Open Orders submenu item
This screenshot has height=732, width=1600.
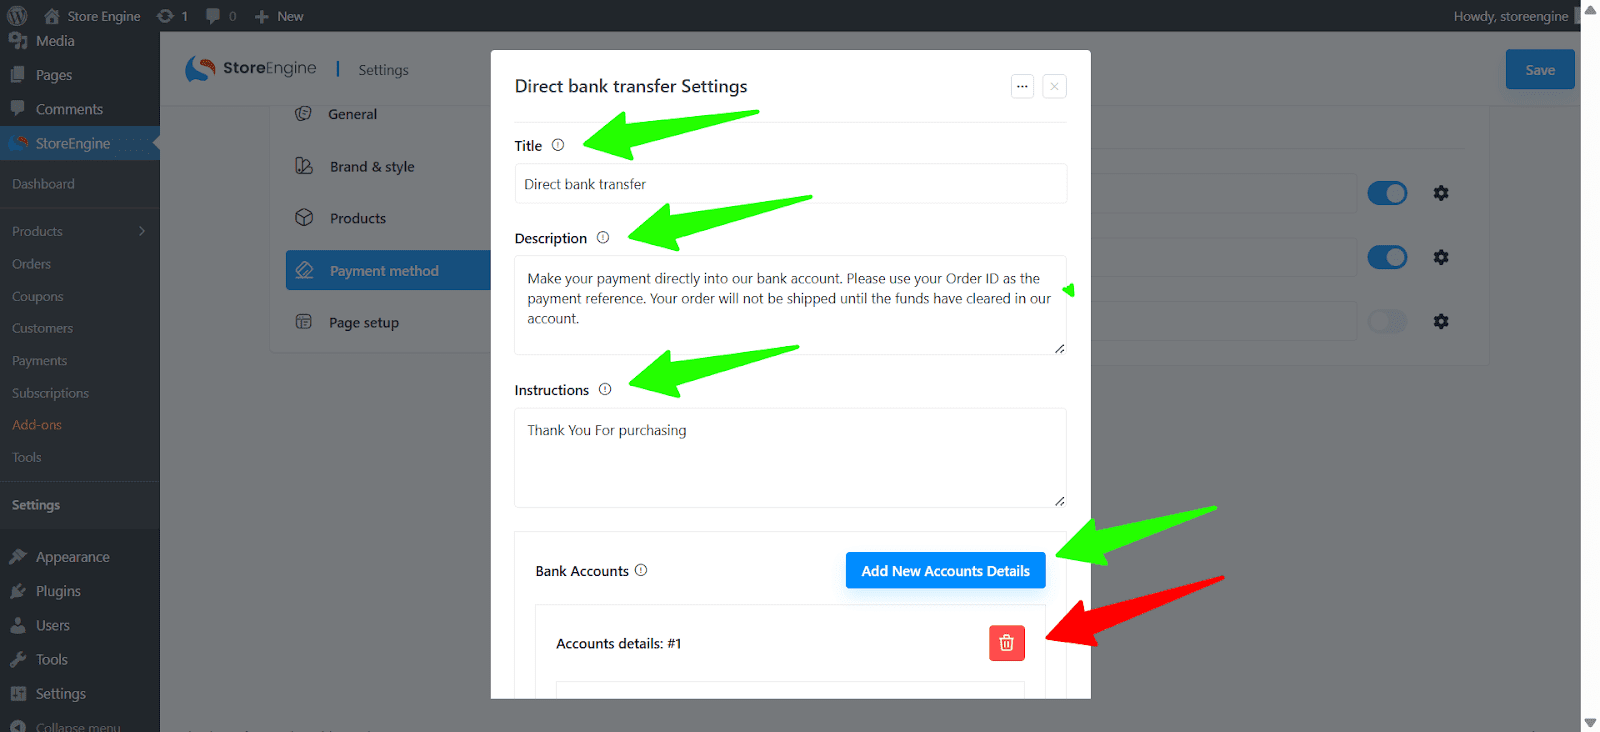(31, 264)
